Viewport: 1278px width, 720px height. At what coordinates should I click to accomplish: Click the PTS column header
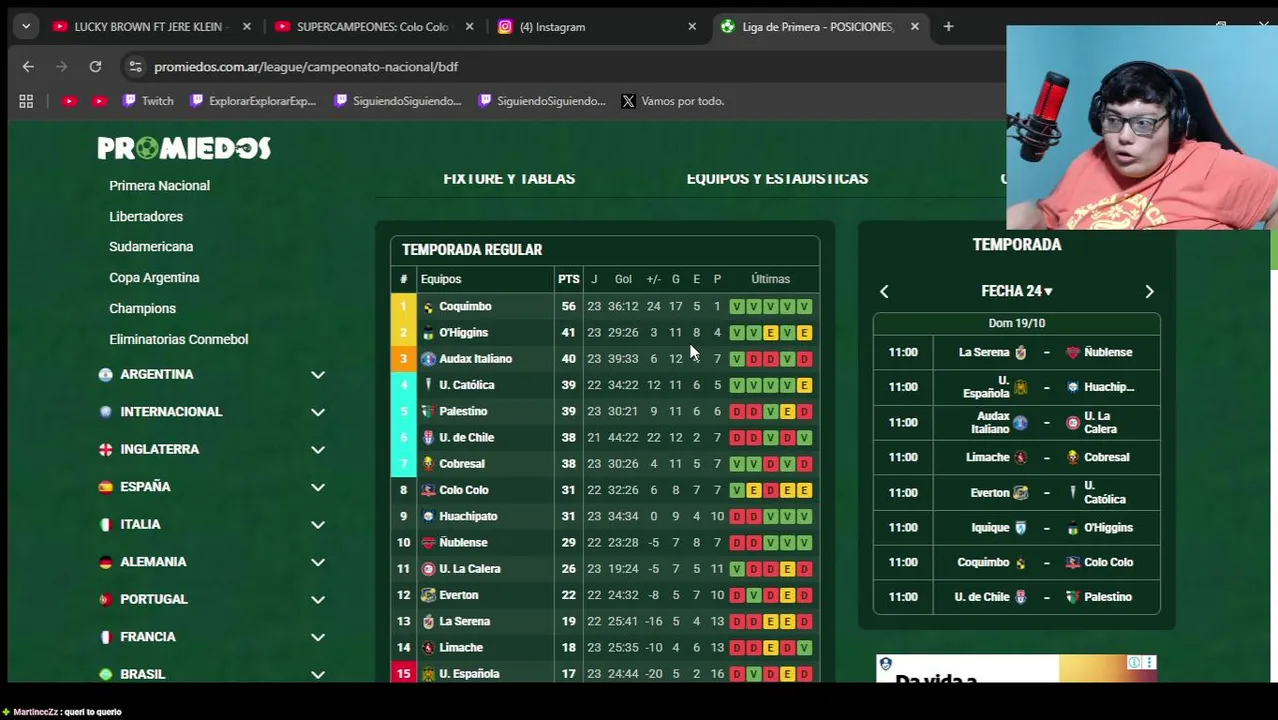[x=569, y=279]
